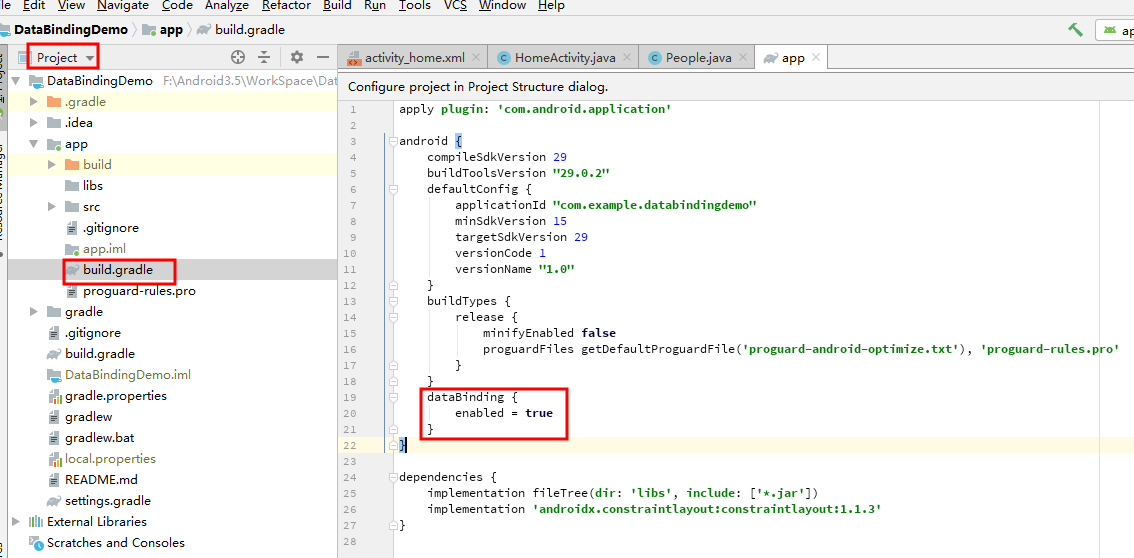Open the Tools menu
This screenshot has height=558, width=1134.
[x=414, y=6]
